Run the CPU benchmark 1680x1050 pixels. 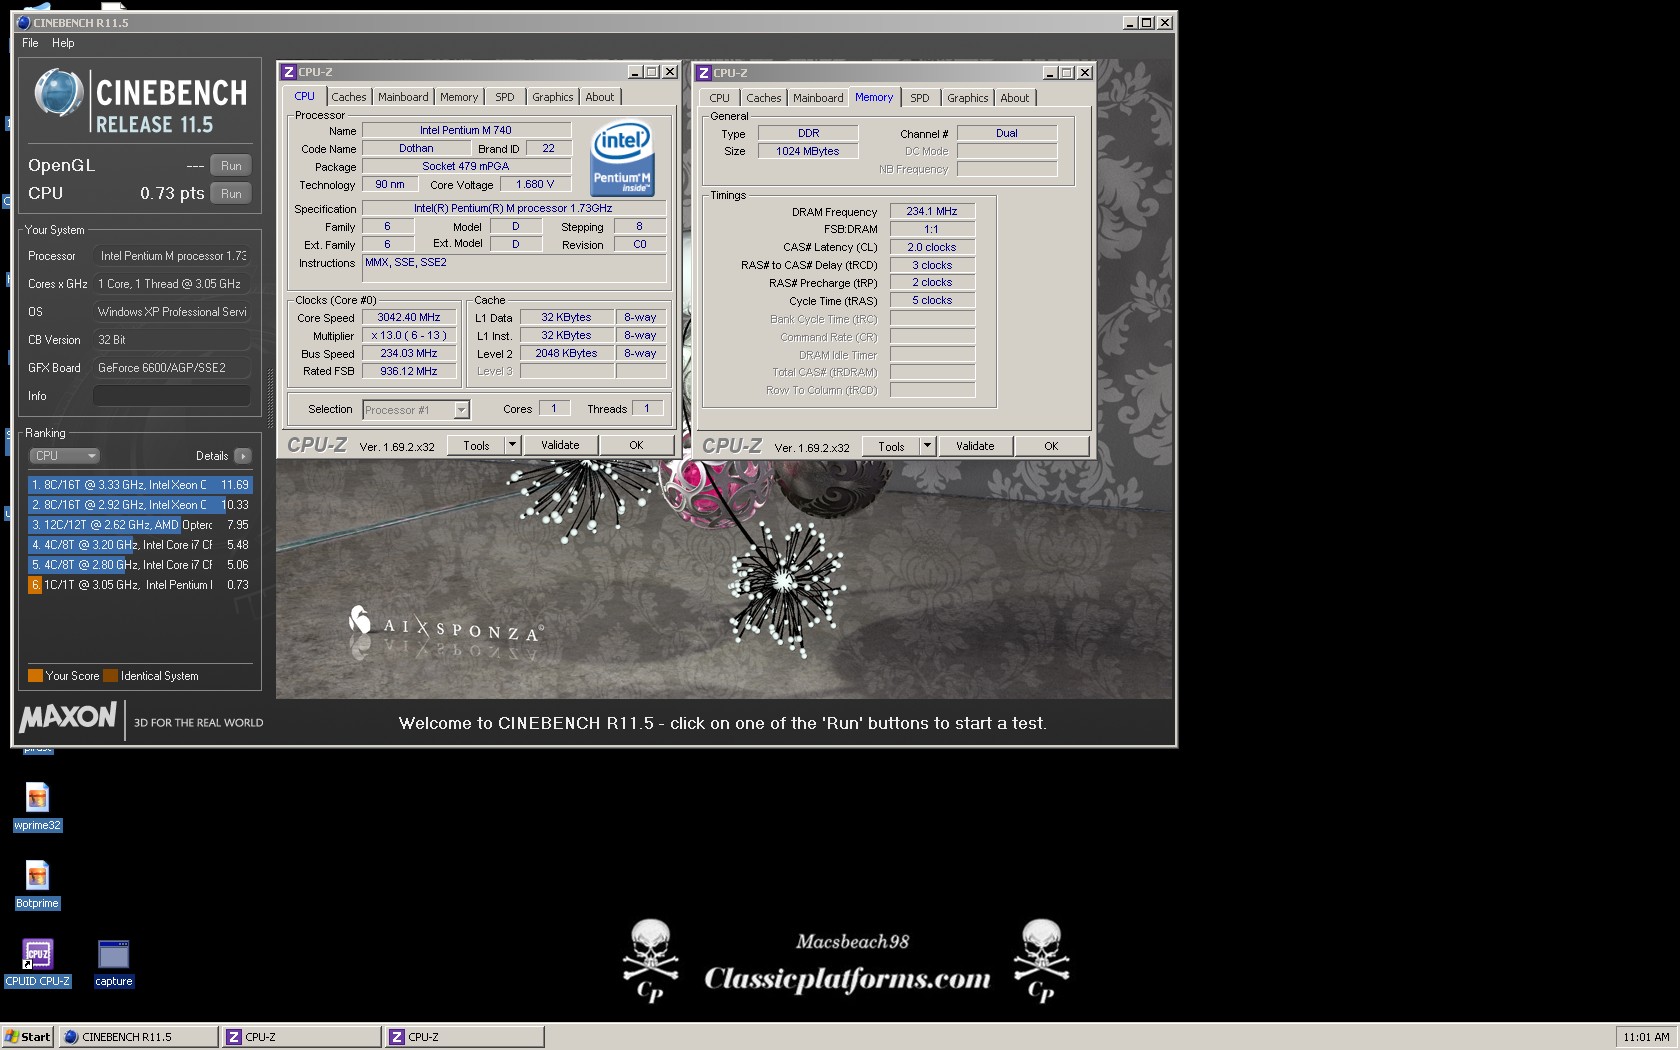click(x=231, y=194)
